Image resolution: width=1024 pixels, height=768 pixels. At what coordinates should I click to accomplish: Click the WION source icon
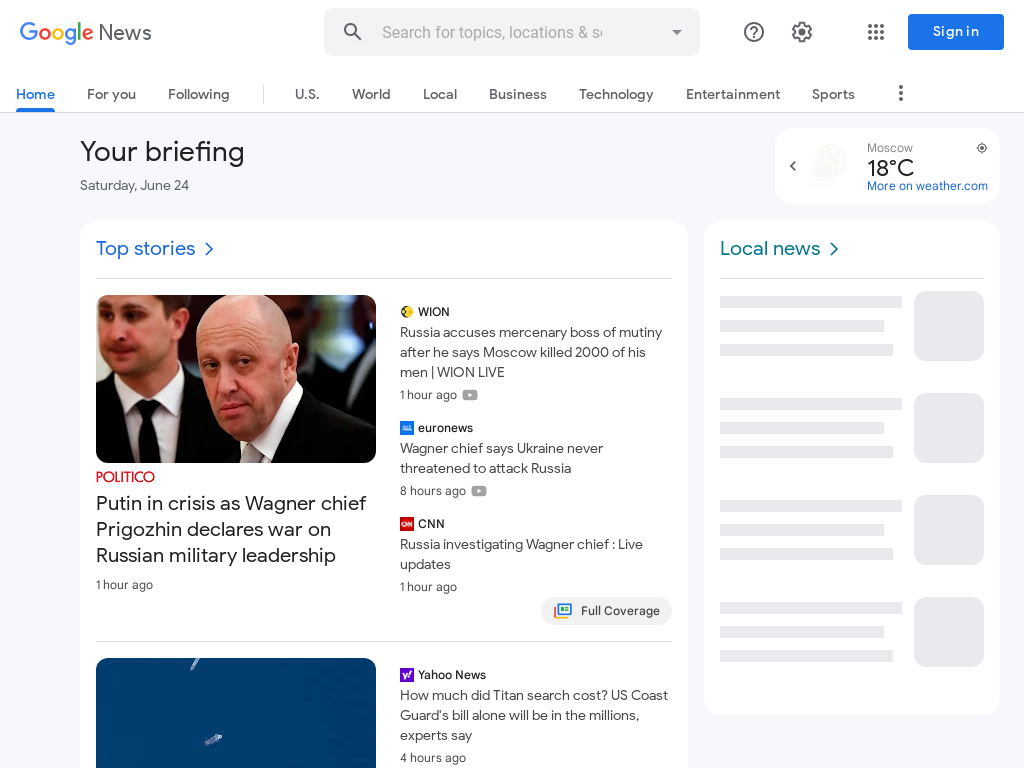(x=407, y=312)
